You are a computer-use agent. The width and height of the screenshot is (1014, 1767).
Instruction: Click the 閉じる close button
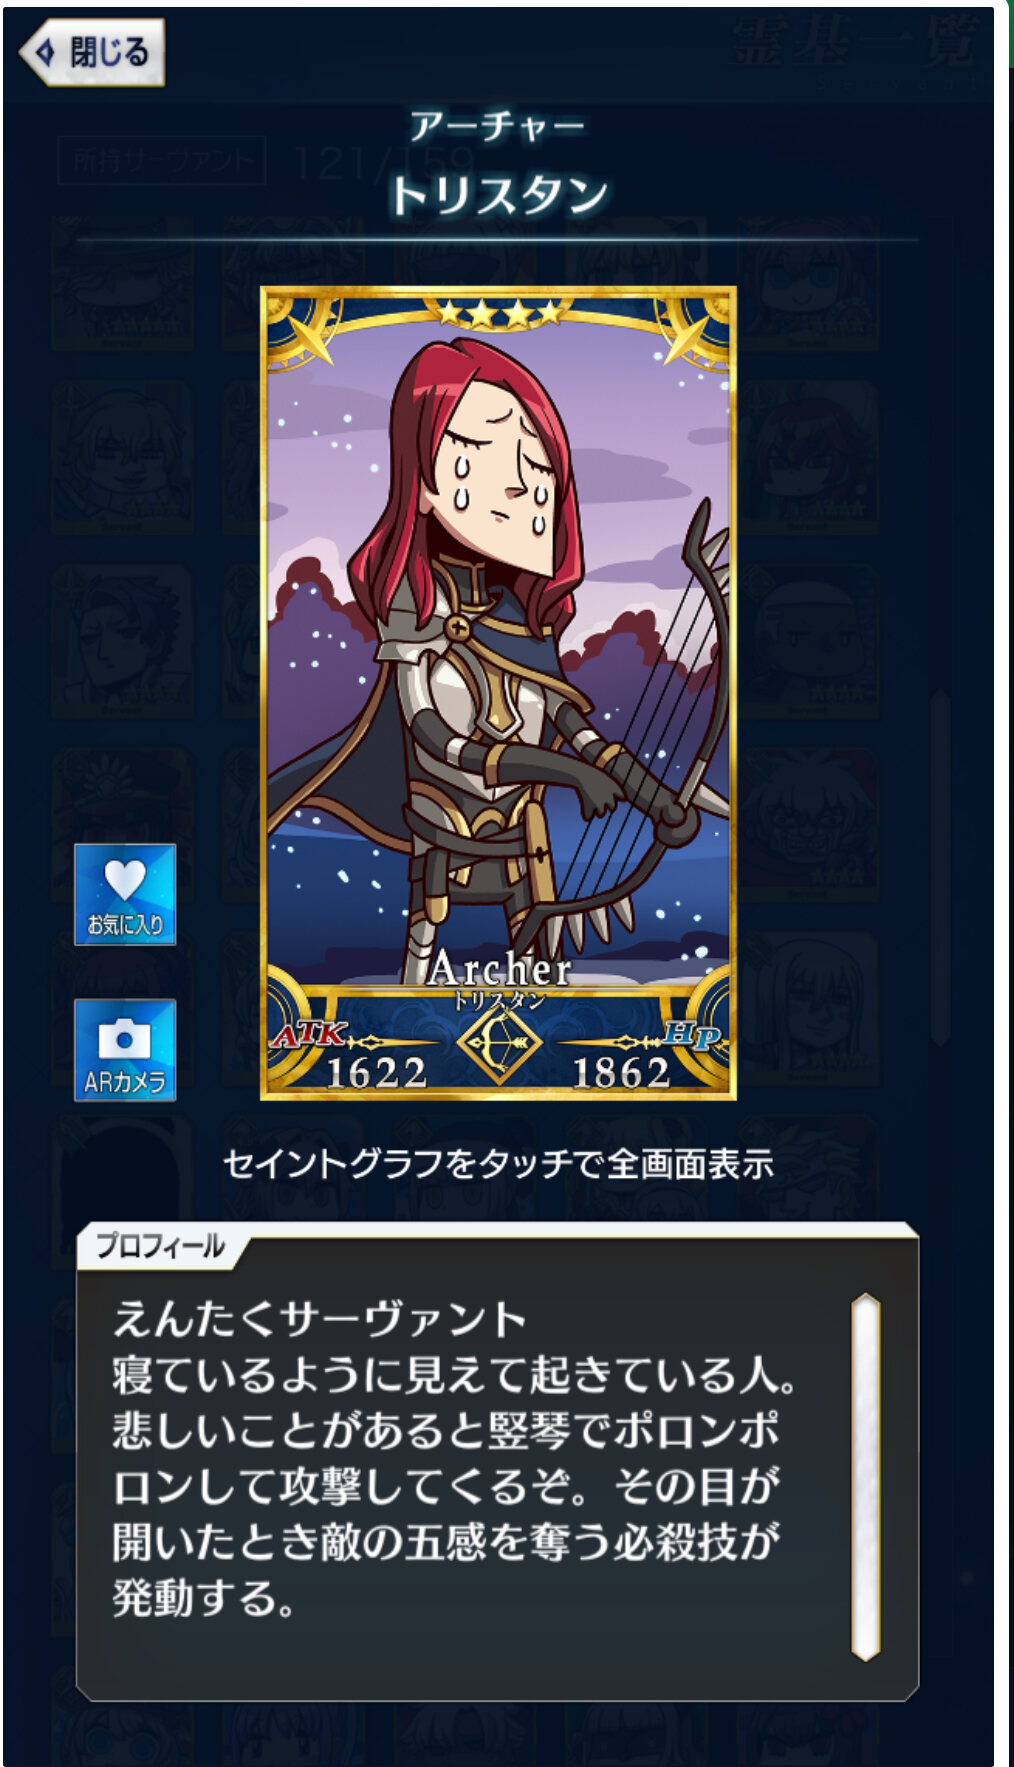pos(92,51)
